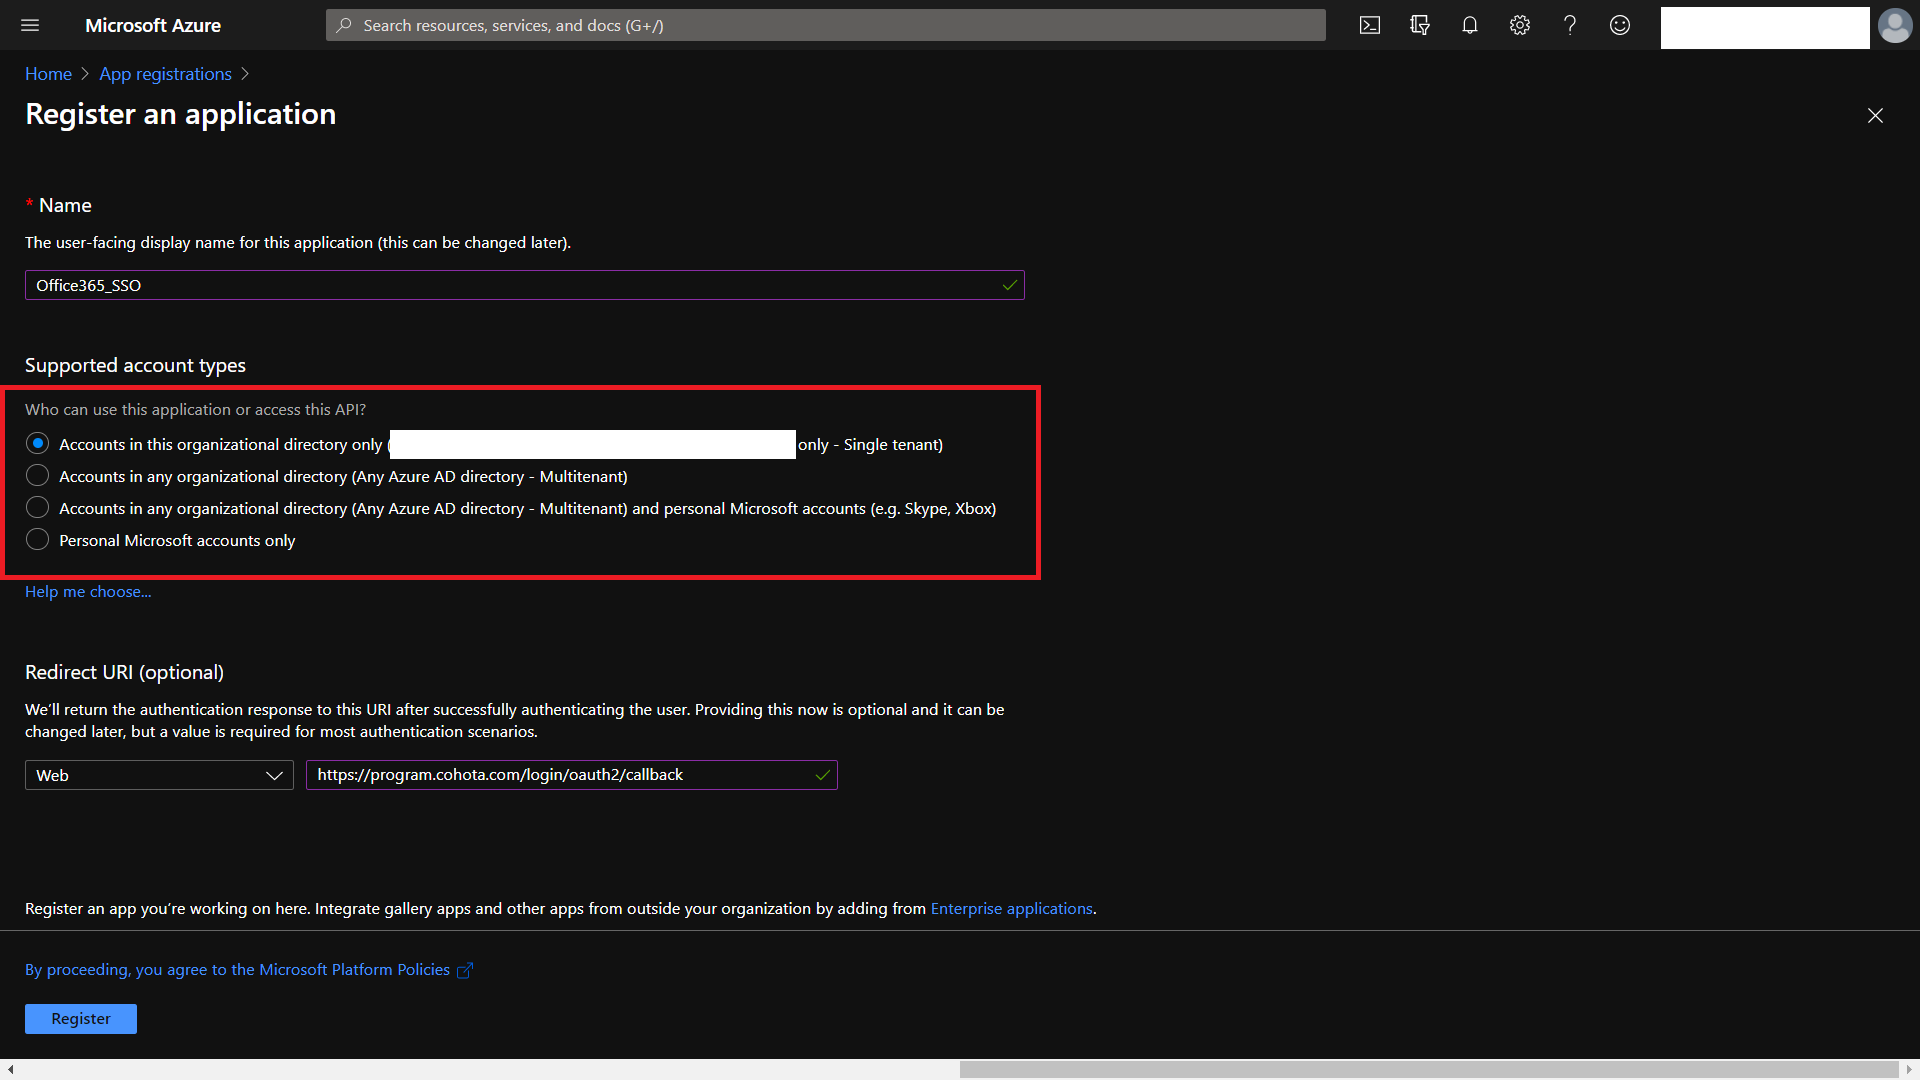
Task: Open Enterprise applications link
Action: pyautogui.click(x=1011, y=908)
